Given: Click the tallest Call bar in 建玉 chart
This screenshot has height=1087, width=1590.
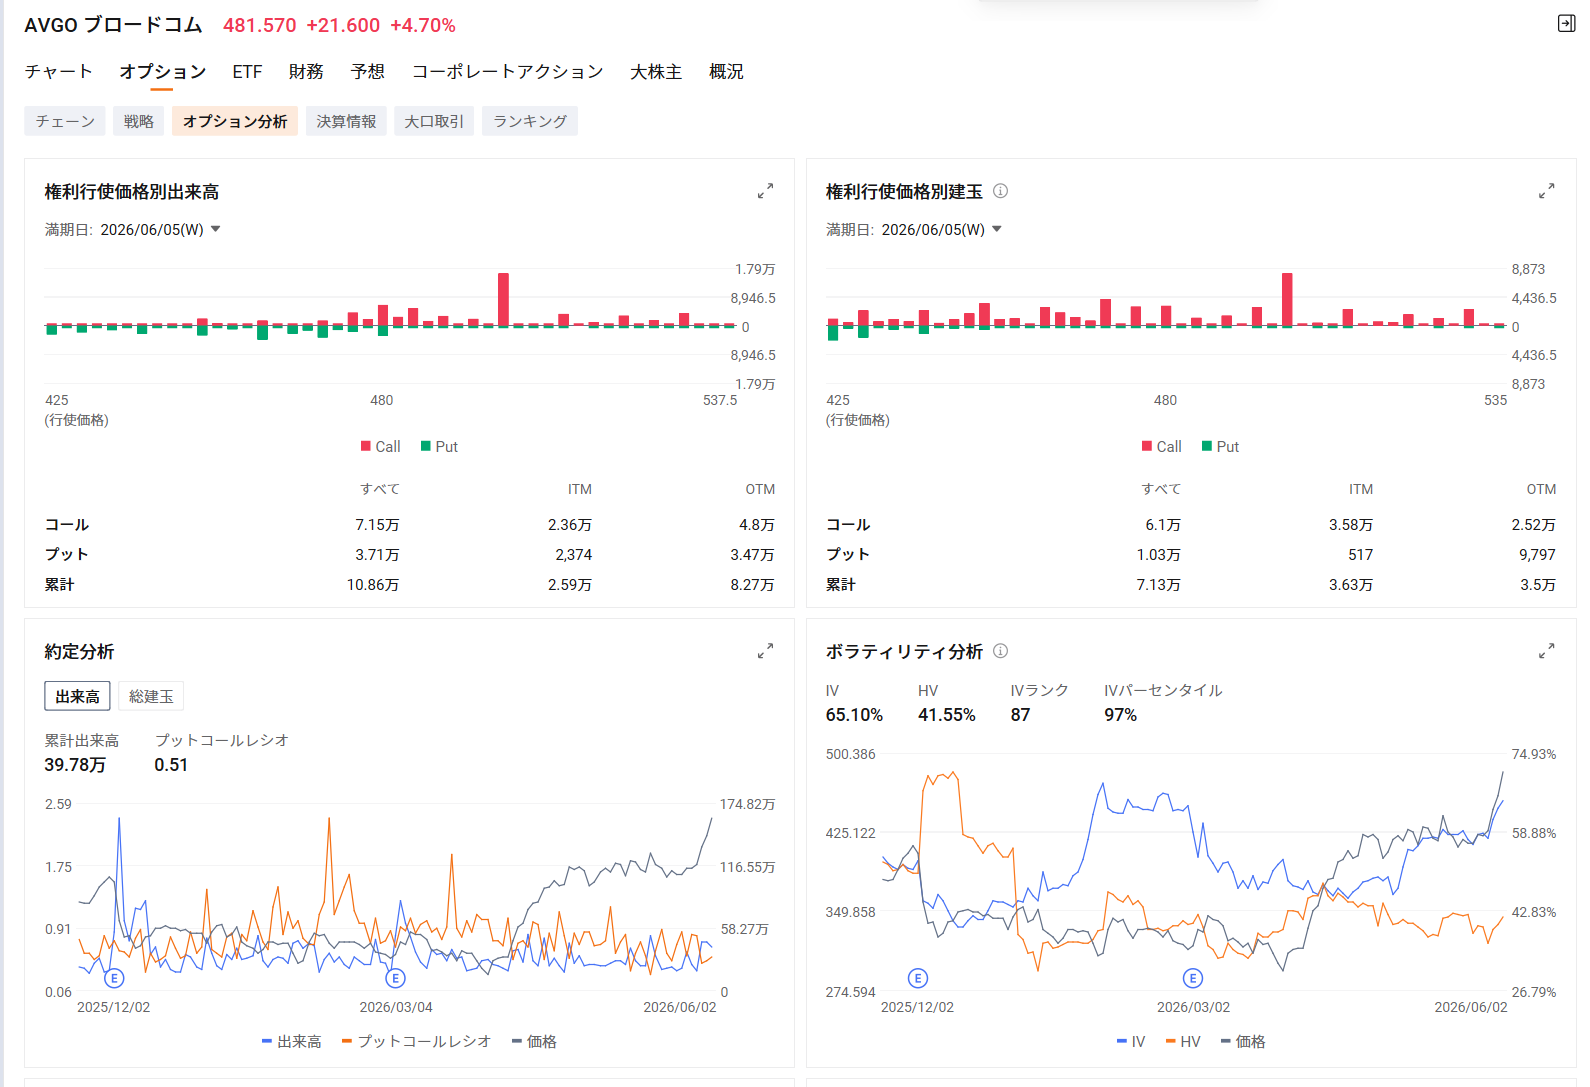Looking at the screenshot, I should click(1287, 300).
